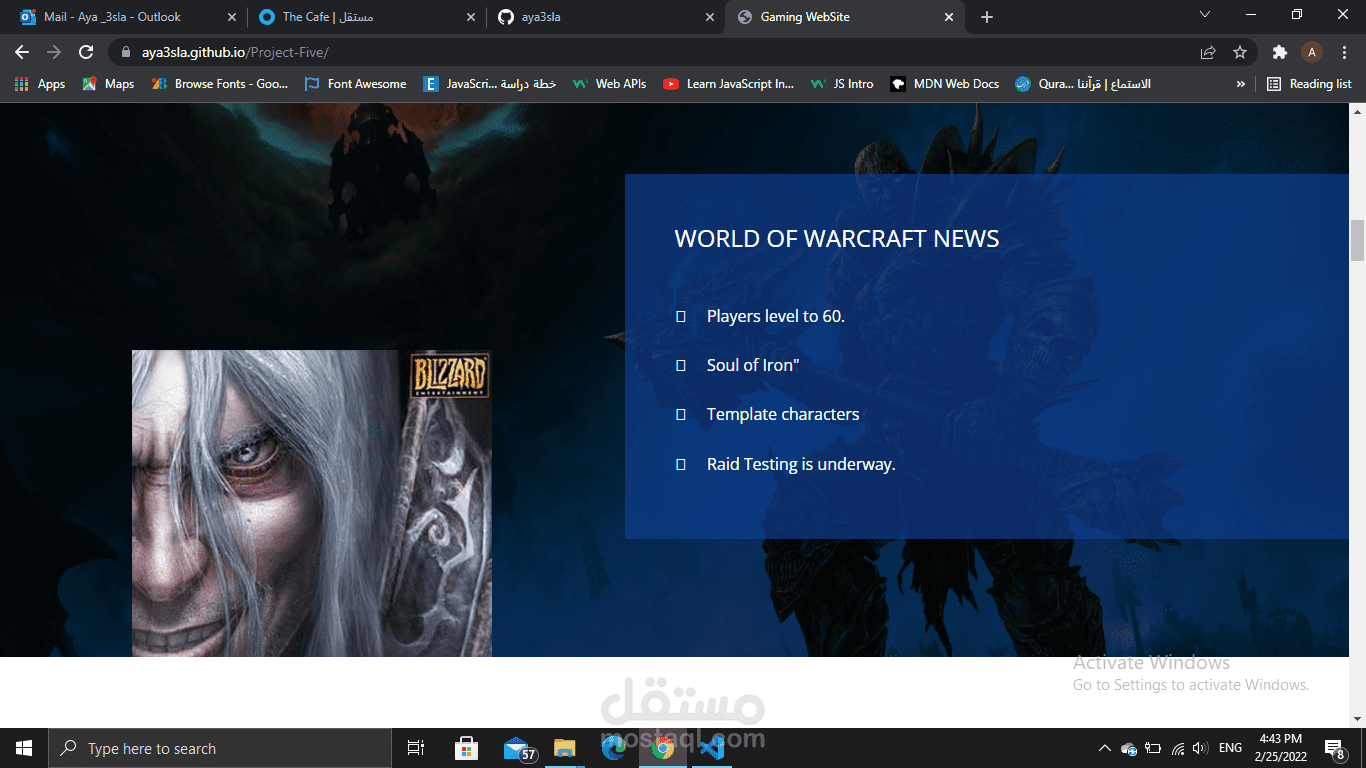Open Visual Studio Code from taskbar
Image resolution: width=1366 pixels, height=768 pixels.
pyautogui.click(x=711, y=748)
